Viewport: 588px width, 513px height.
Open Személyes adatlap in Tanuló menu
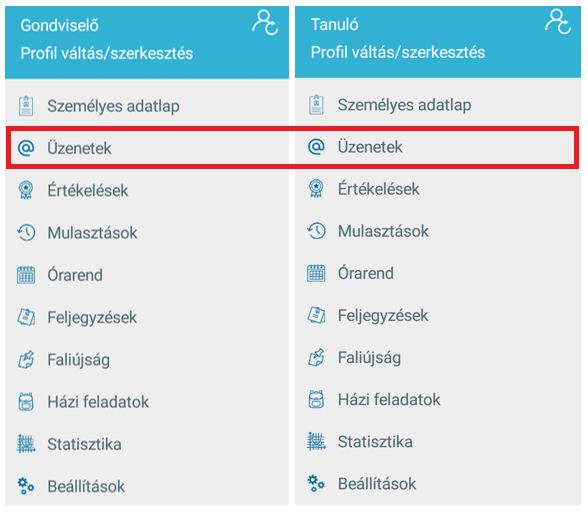438,105
